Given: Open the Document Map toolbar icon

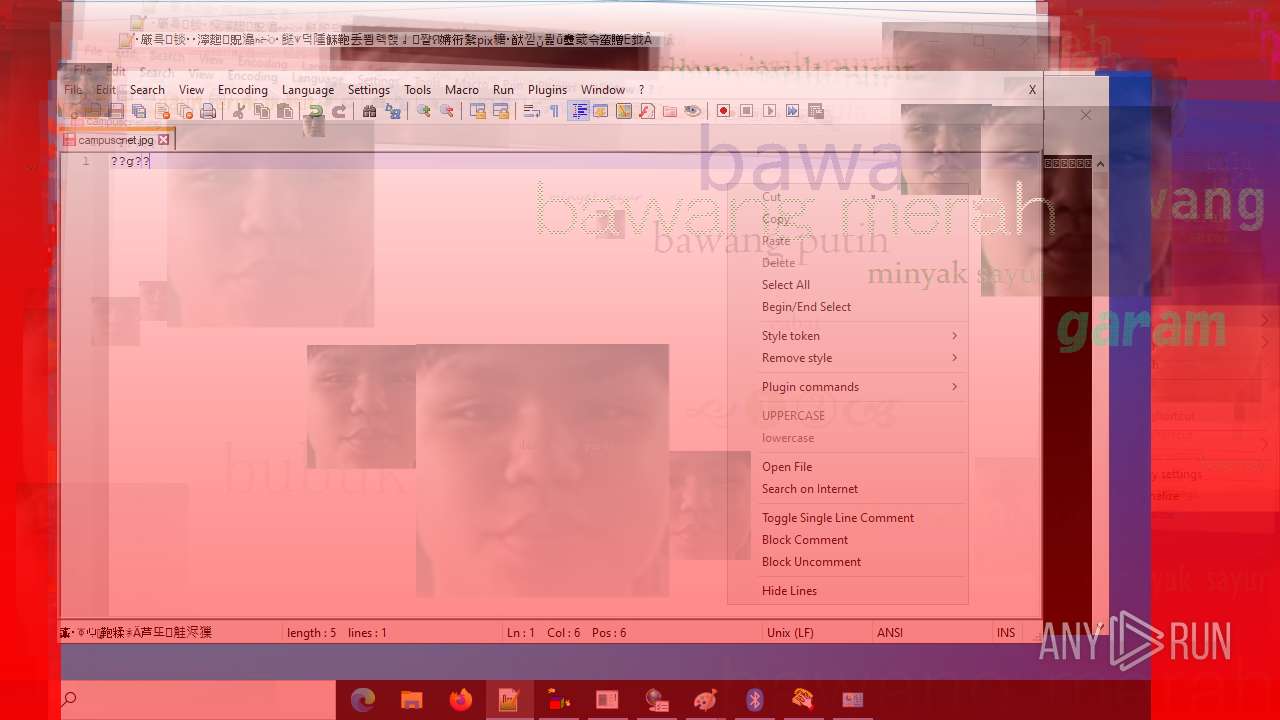Looking at the screenshot, I should [623, 111].
